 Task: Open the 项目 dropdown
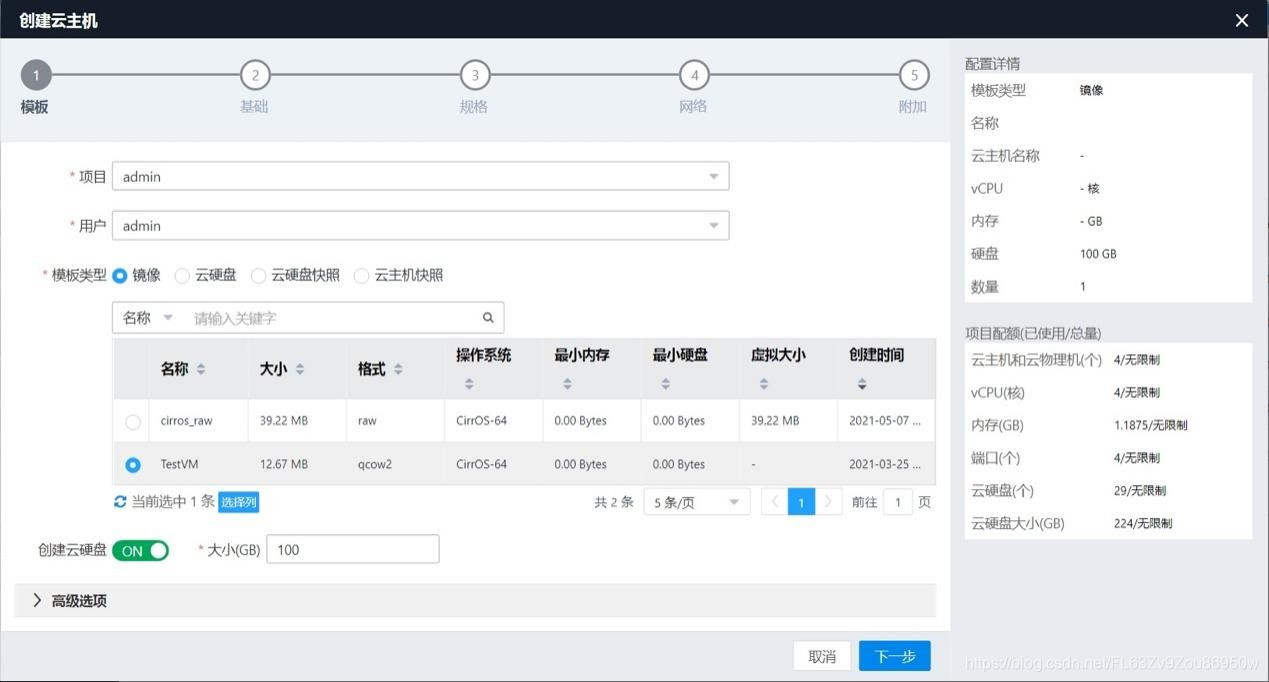420,176
